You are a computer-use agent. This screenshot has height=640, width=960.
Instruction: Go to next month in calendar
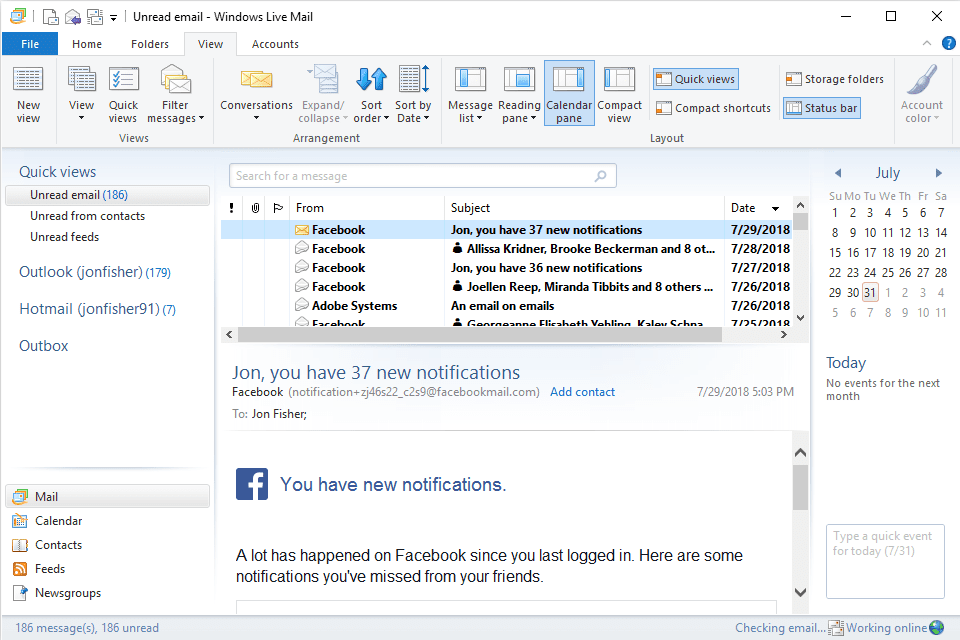click(938, 173)
